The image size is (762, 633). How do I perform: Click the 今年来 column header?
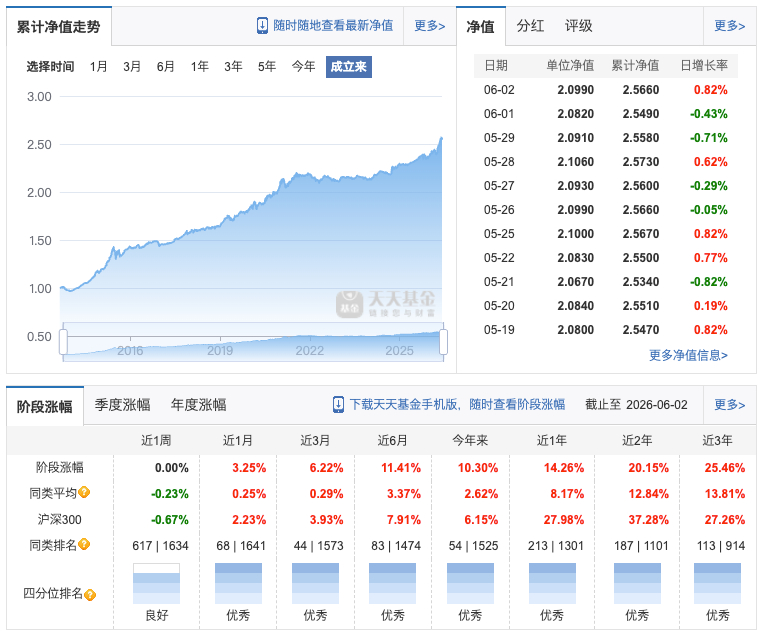(x=470, y=441)
